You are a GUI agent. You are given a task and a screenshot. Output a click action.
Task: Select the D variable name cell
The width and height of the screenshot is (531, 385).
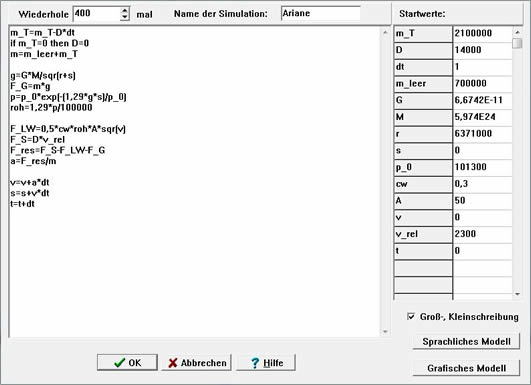(x=423, y=50)
